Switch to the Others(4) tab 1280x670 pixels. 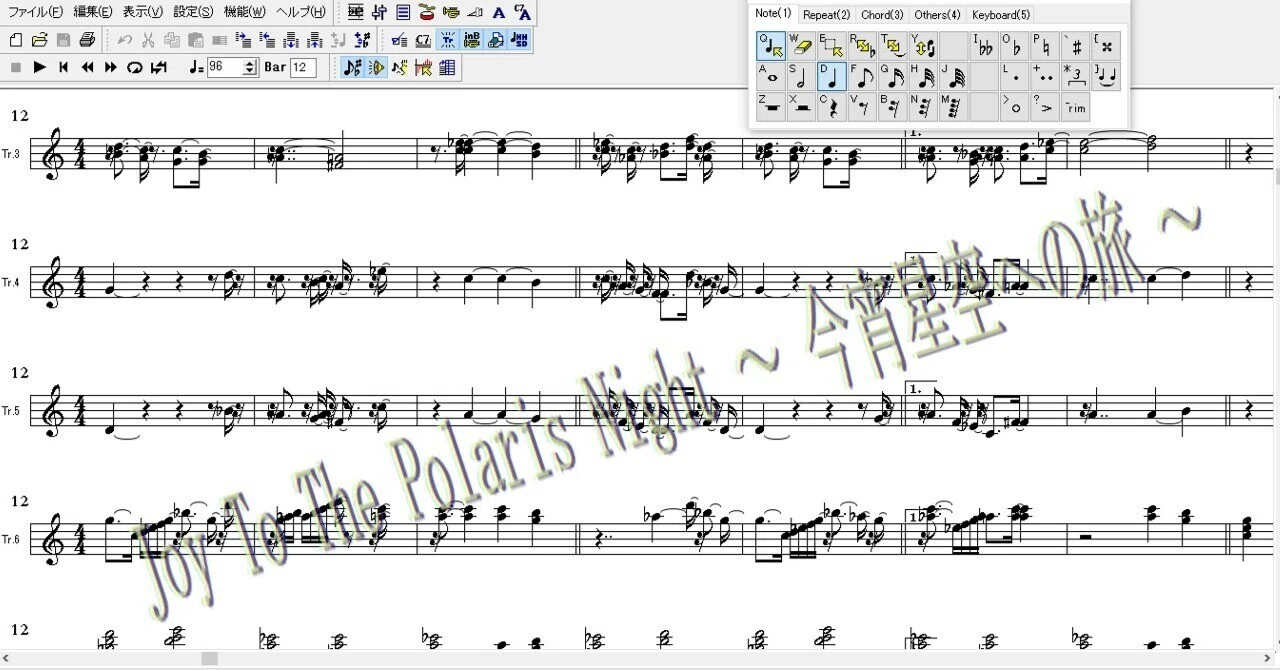pos(937,14)
